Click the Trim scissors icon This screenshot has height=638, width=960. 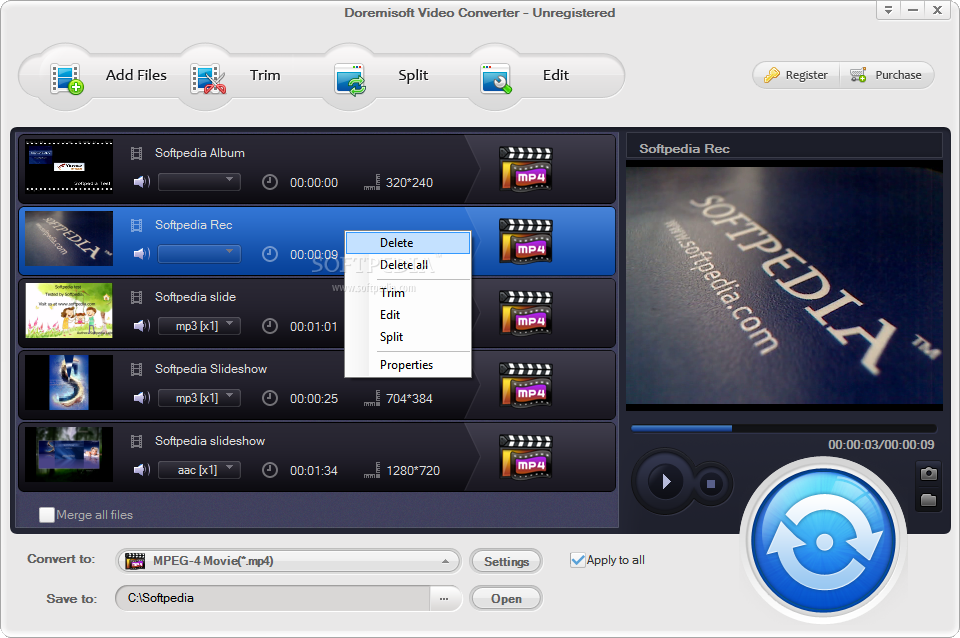[x=208, y=78]
